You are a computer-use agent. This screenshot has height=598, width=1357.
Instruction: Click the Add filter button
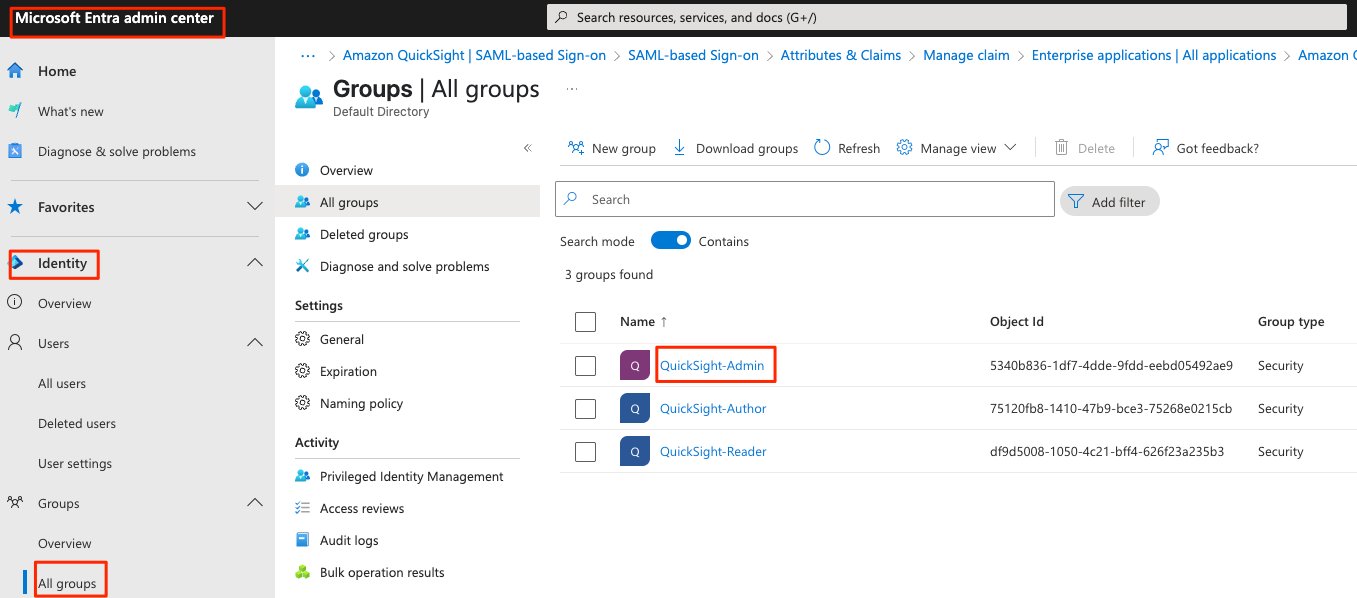[1110, 201]
